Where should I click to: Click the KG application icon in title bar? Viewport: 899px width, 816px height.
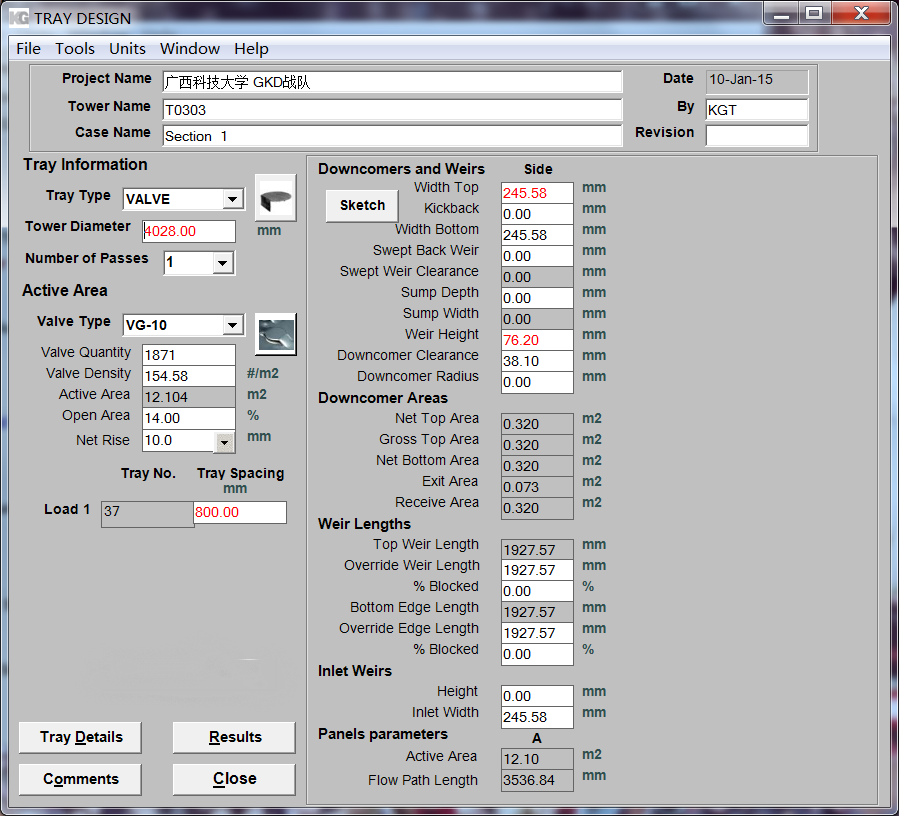[x=19, y=18]
